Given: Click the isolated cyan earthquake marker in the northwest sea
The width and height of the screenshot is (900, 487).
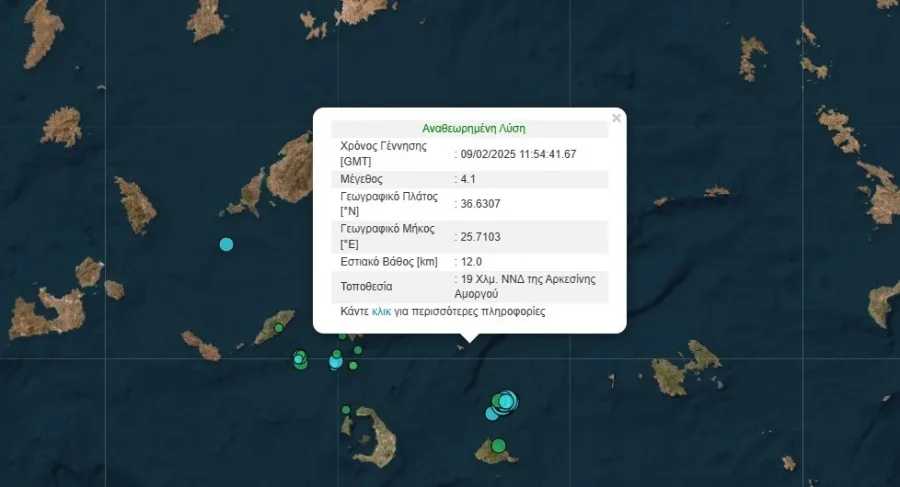Looking at the screenshot, I should click(227, 244).
